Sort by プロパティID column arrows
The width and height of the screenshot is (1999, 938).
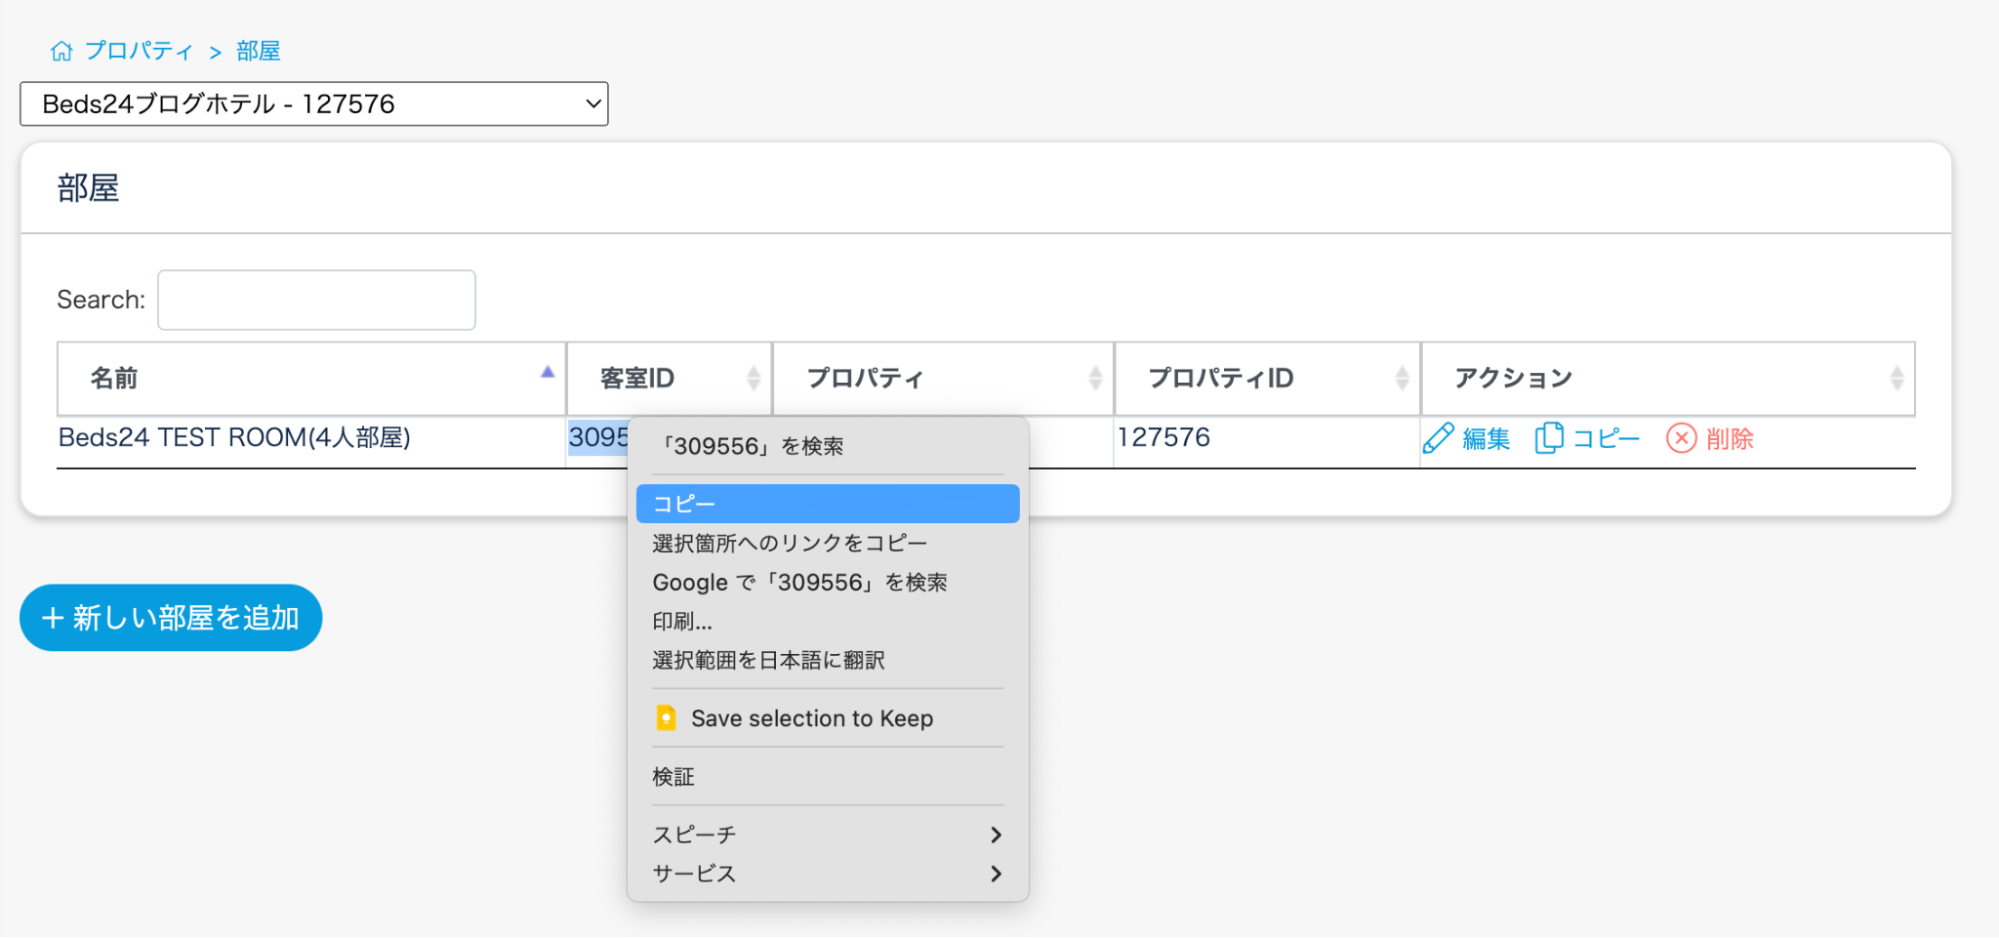pyautogui.click(x=1402, y=378)
